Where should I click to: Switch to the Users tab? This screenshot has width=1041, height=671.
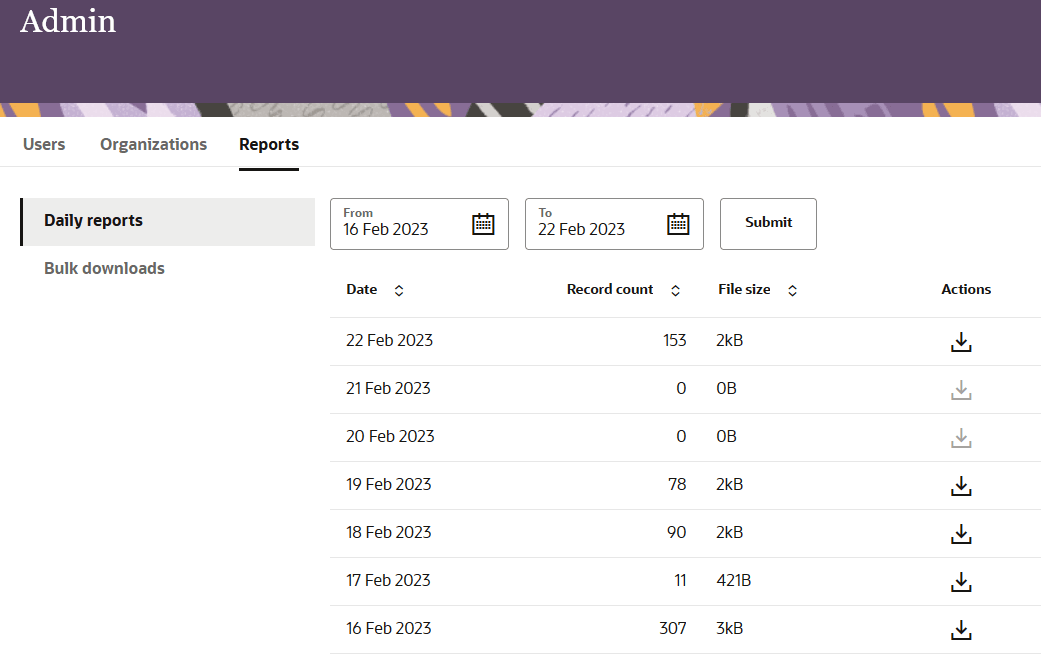(x=43, y=144)
